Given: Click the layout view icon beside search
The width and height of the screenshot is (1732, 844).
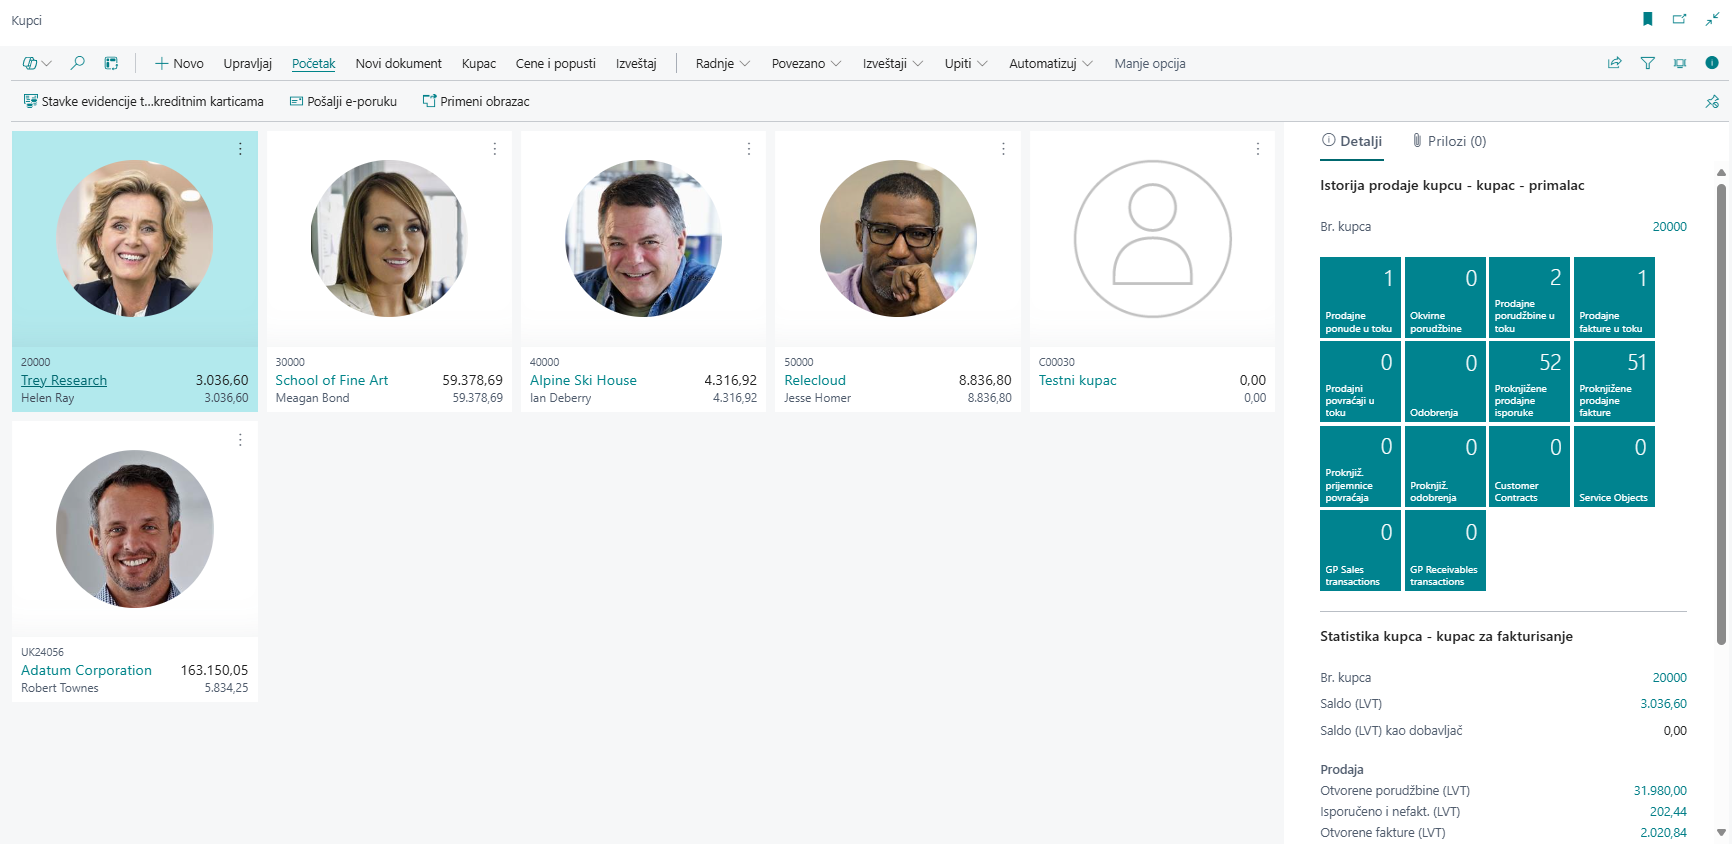Looking at the screenshot, I should click(x=111, y=63).
